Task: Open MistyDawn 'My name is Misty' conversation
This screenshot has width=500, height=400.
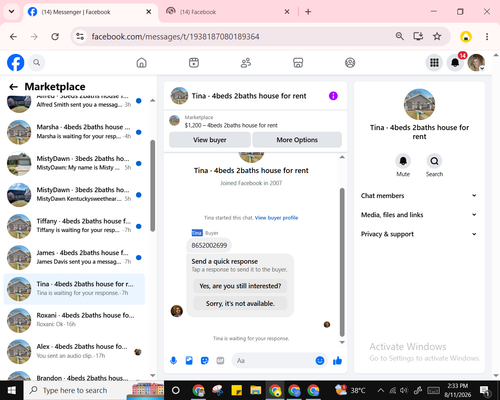Action: pyautogui.click(x=74, y=163)
